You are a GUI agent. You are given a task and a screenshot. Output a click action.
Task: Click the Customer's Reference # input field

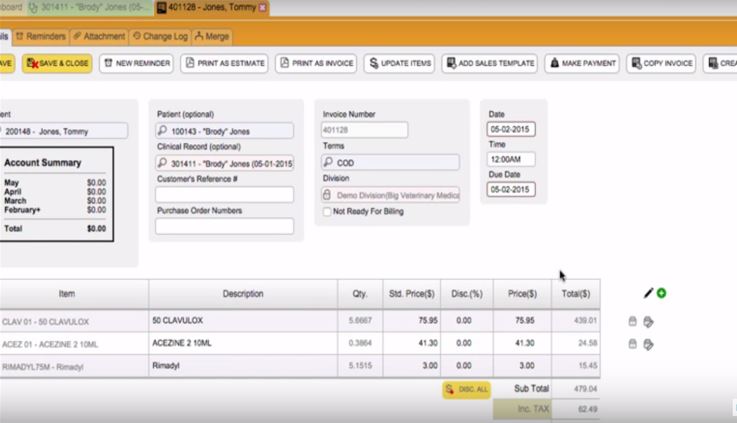pos(225,195)
